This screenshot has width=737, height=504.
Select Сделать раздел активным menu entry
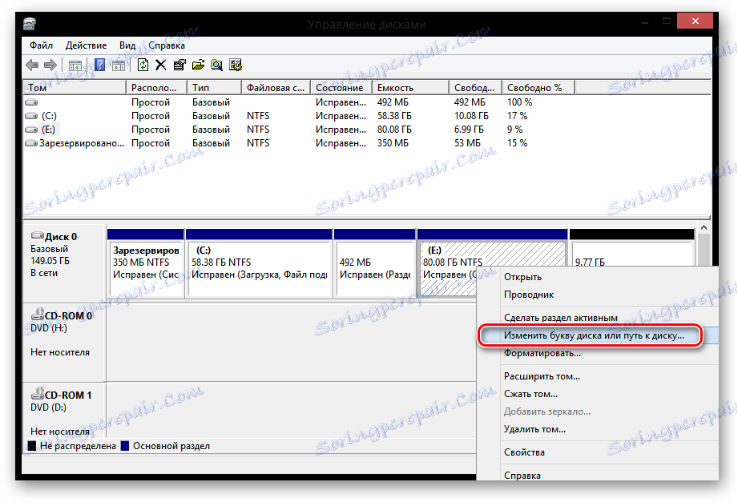coord(561,318)
